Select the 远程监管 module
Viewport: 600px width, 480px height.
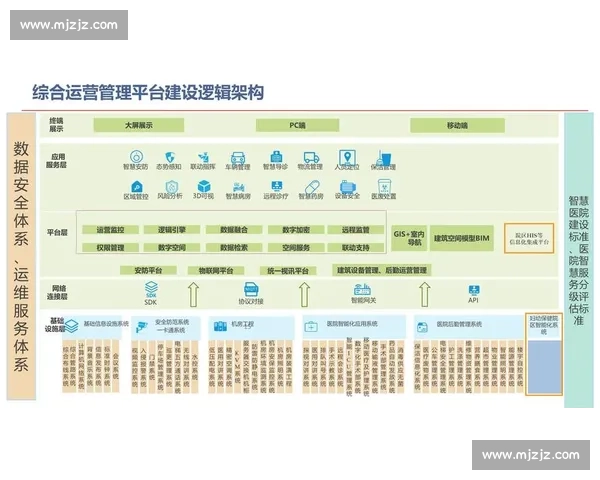pyautogui.click(x=355, y=230)
